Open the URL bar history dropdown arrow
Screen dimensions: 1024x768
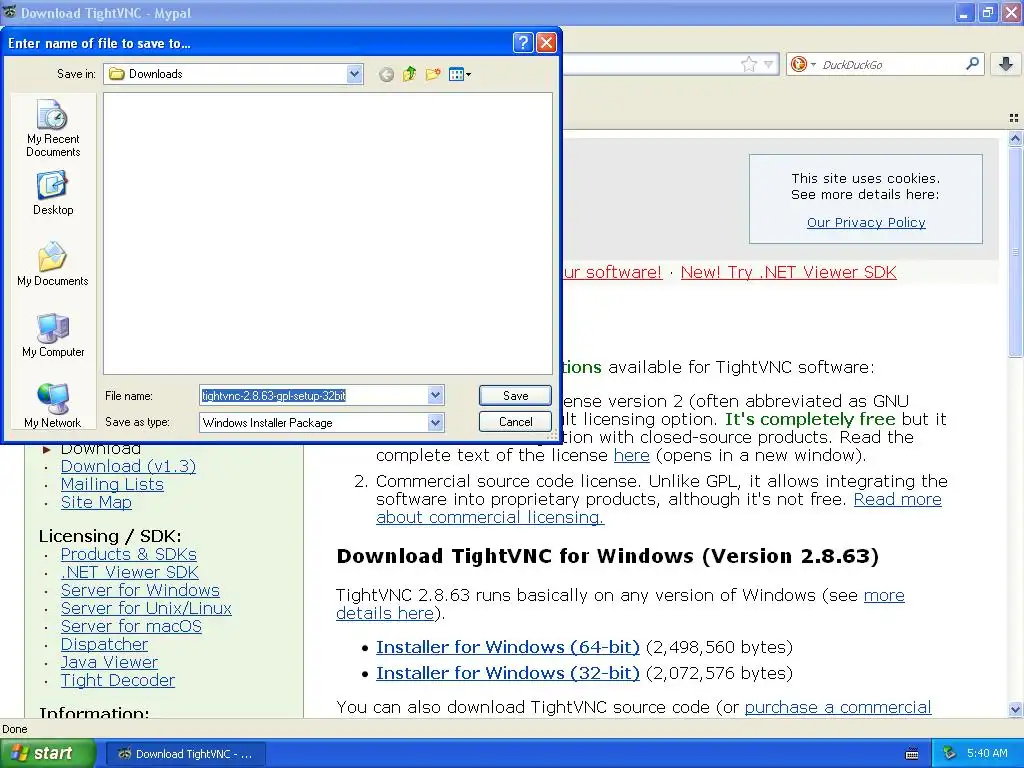click(769, 64)
